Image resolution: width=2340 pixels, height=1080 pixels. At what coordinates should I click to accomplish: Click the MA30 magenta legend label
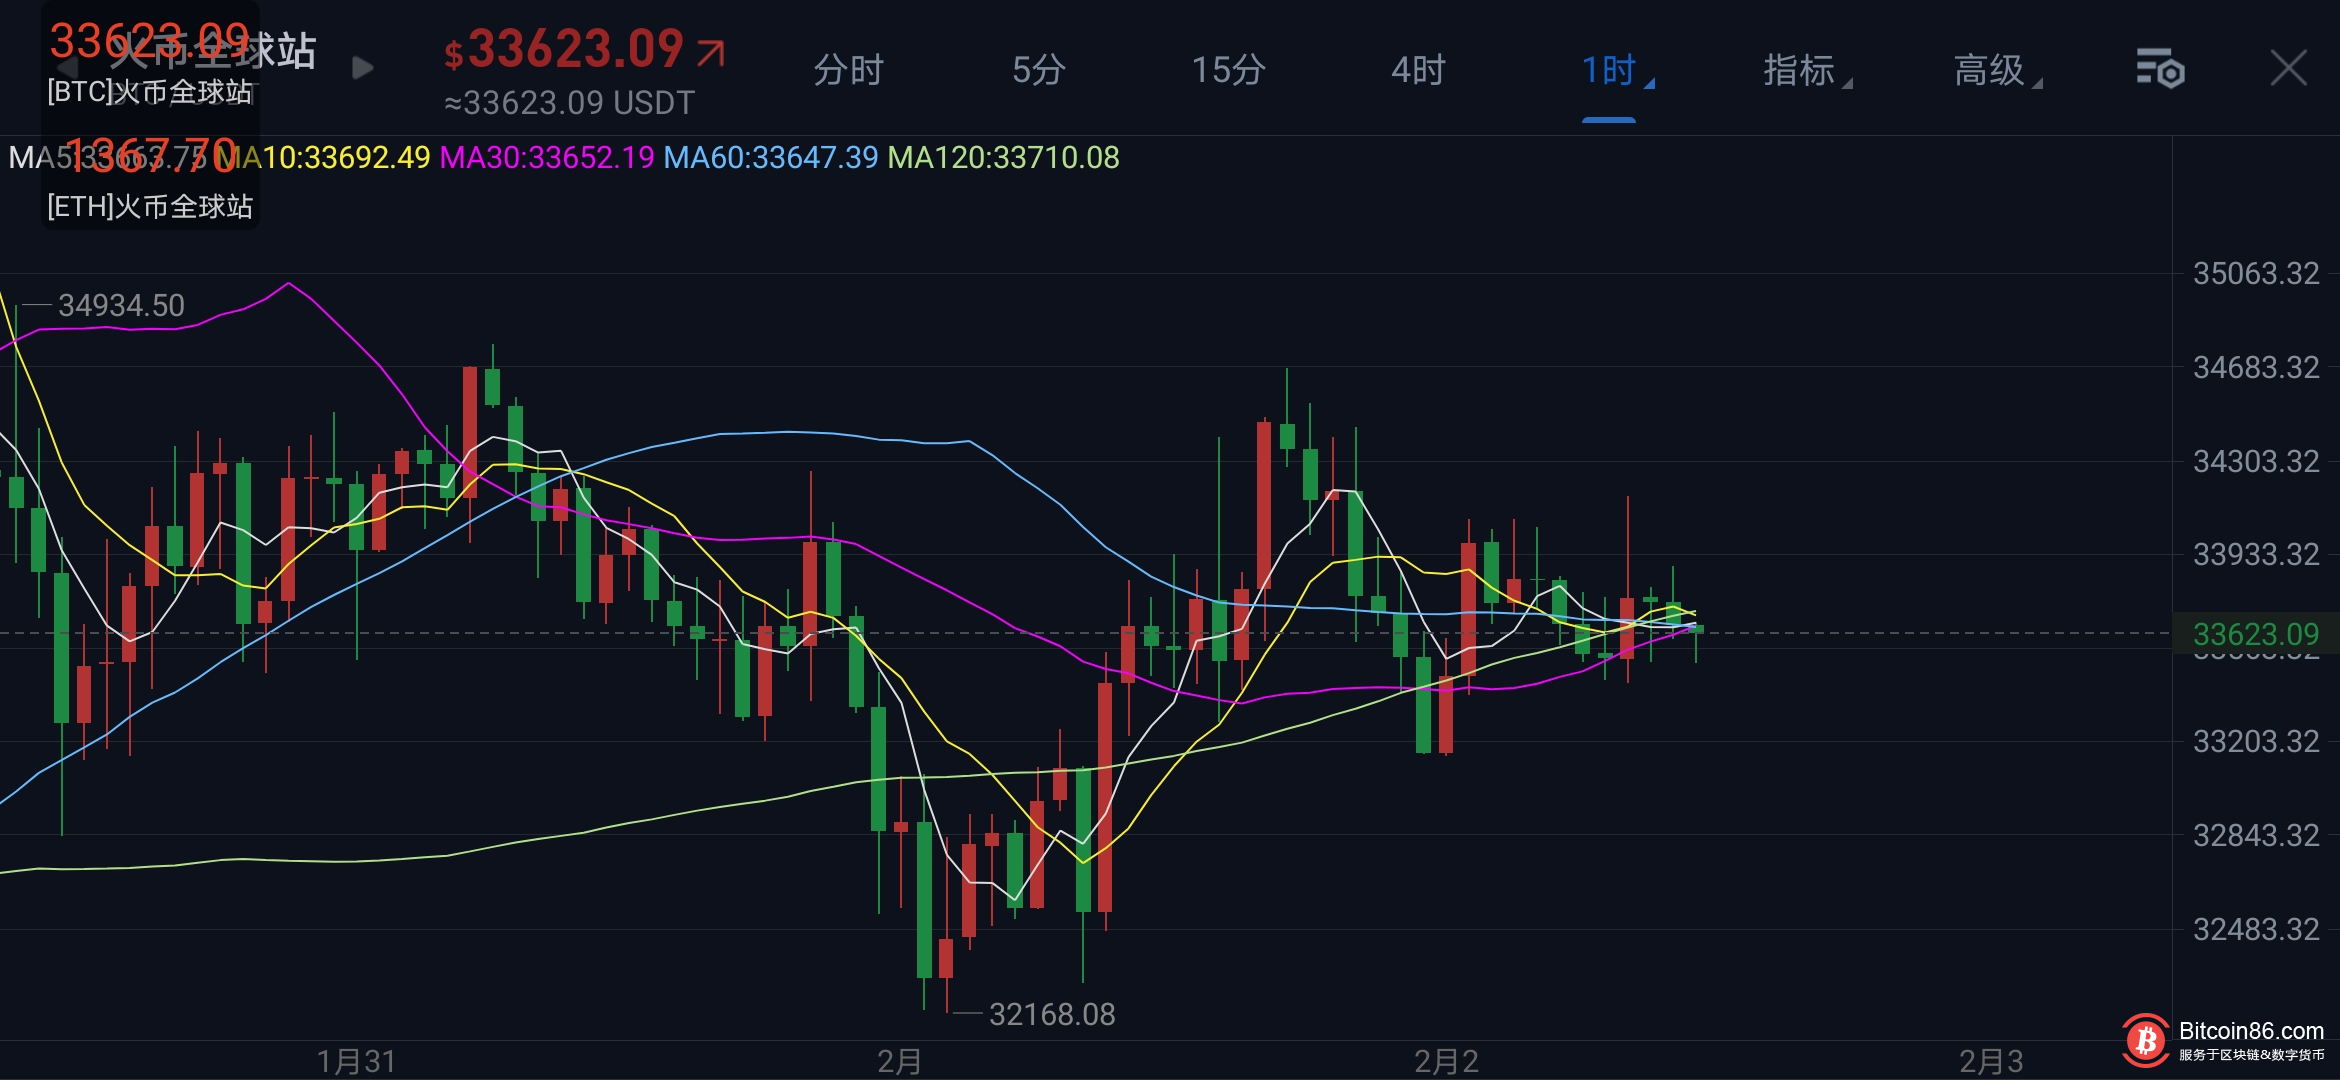coord(547,158)
